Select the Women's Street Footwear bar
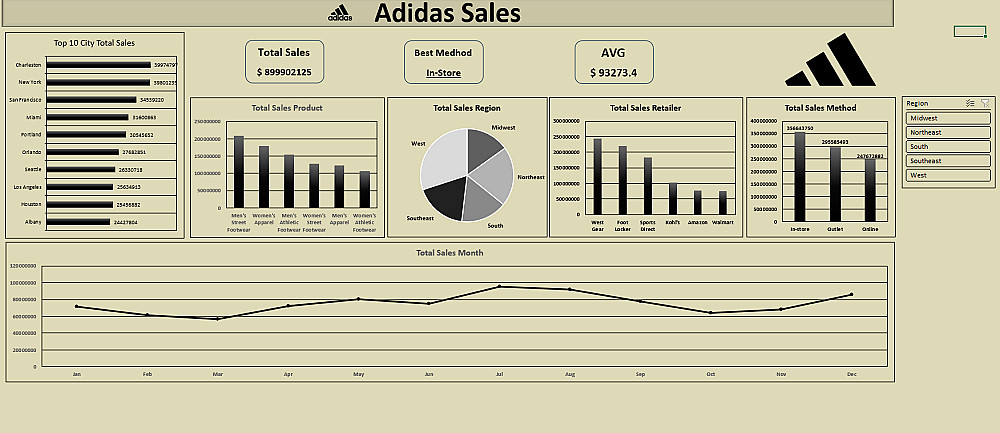The image size is (1000, 433). [314, 186]
